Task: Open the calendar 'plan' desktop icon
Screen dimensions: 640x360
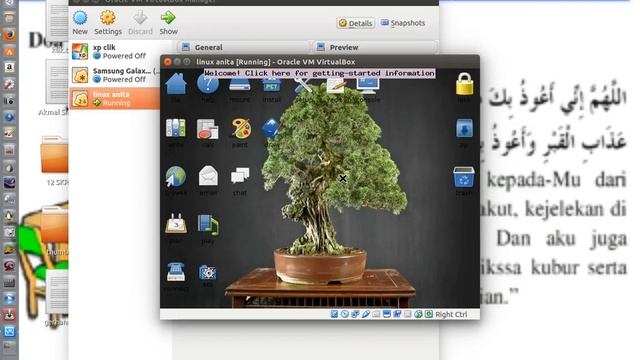Action: click(x=176, y=224)
